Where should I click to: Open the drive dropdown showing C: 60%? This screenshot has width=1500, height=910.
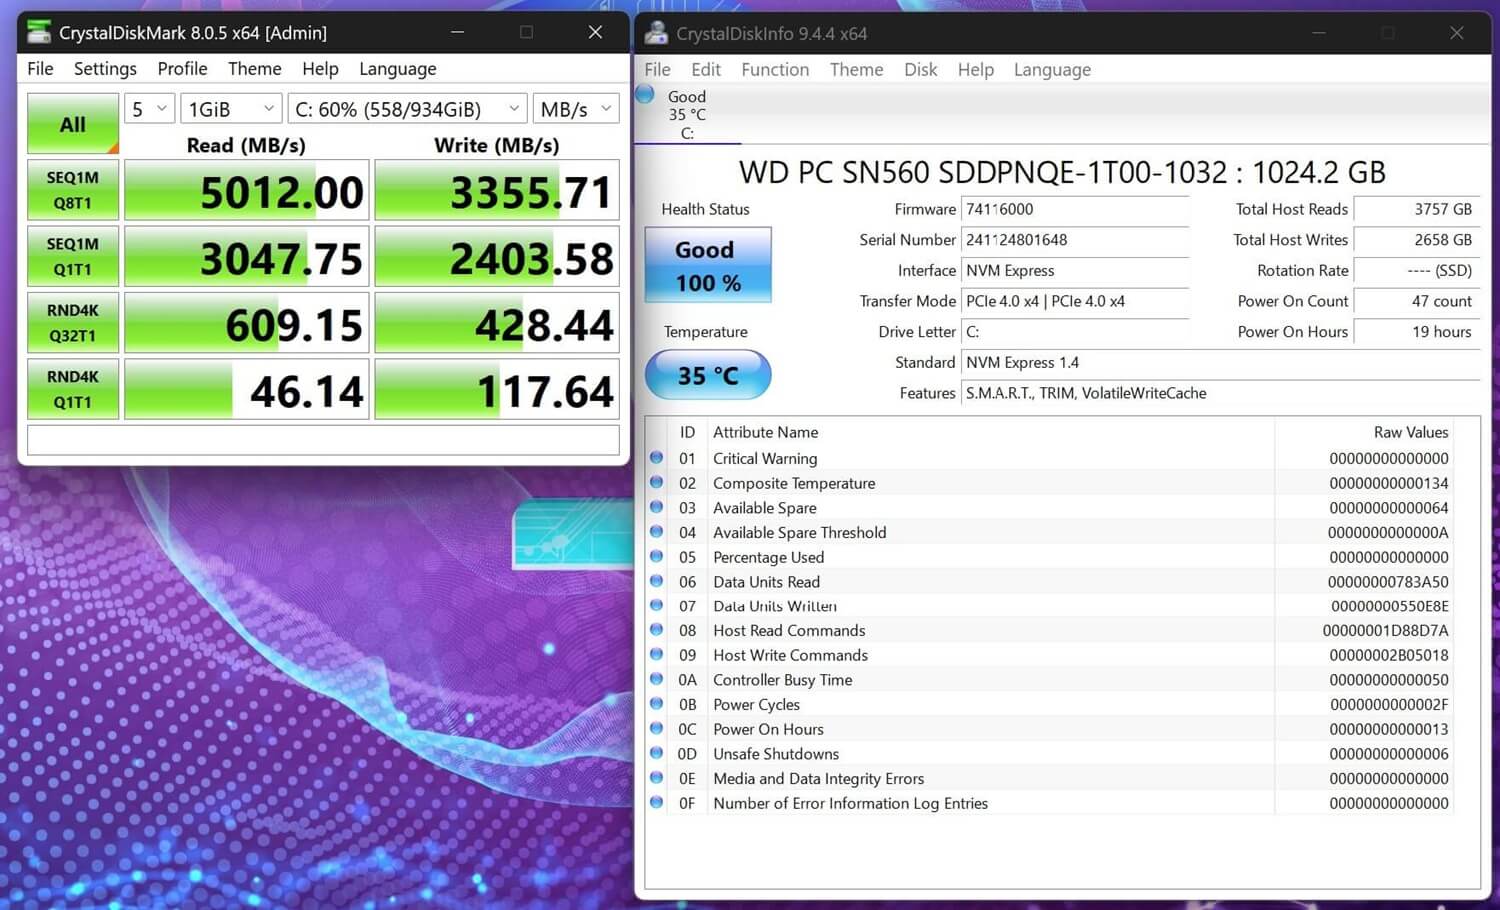click(x=408, y=109)
